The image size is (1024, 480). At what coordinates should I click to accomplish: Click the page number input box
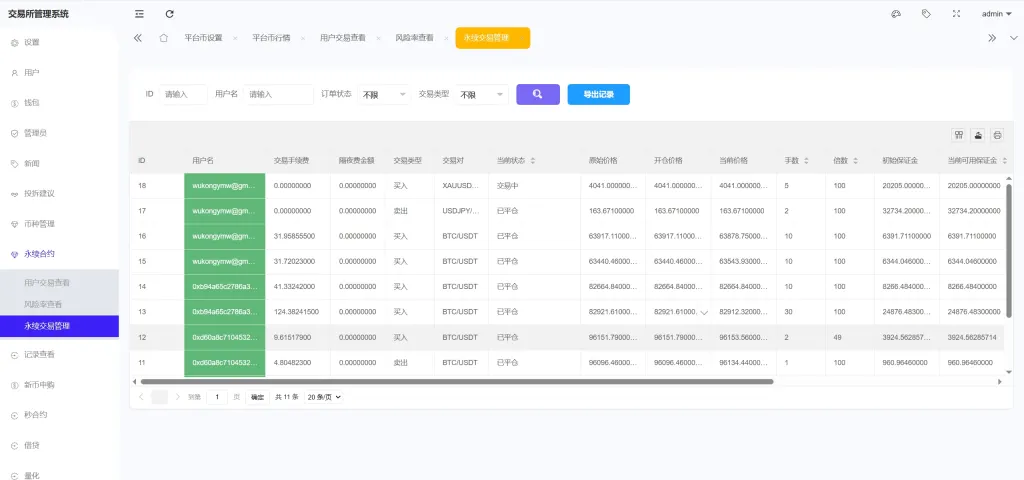pos(217,397)
